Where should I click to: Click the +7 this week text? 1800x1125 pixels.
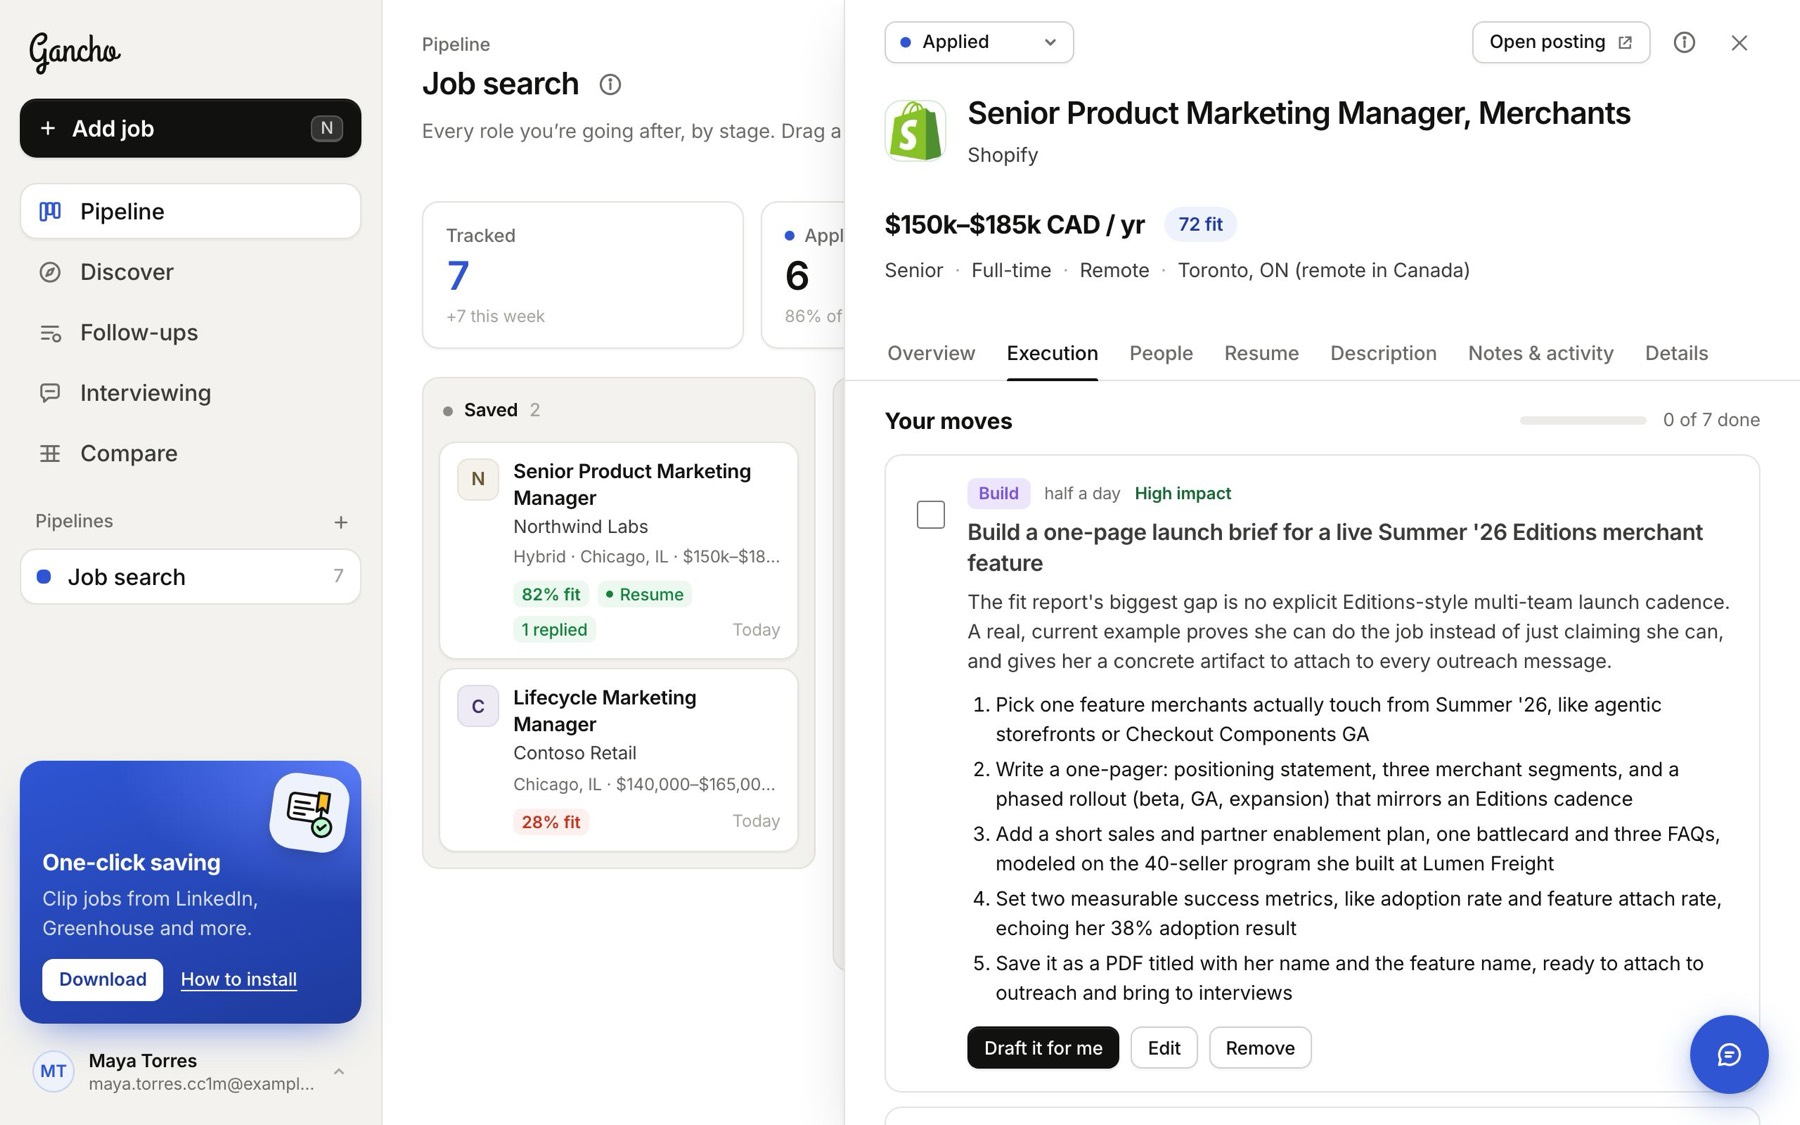(x=495, y=316)
